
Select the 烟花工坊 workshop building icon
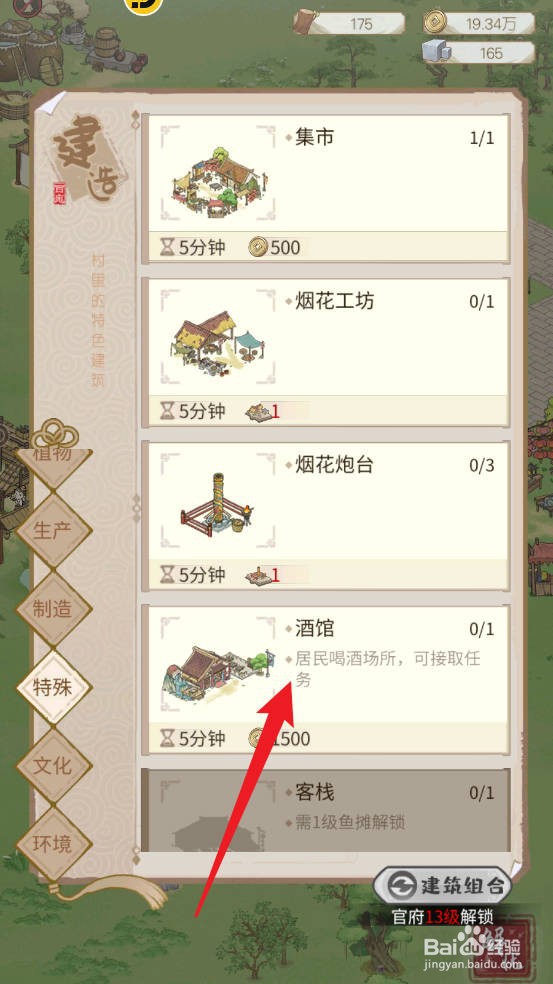[x=217, y=343]
